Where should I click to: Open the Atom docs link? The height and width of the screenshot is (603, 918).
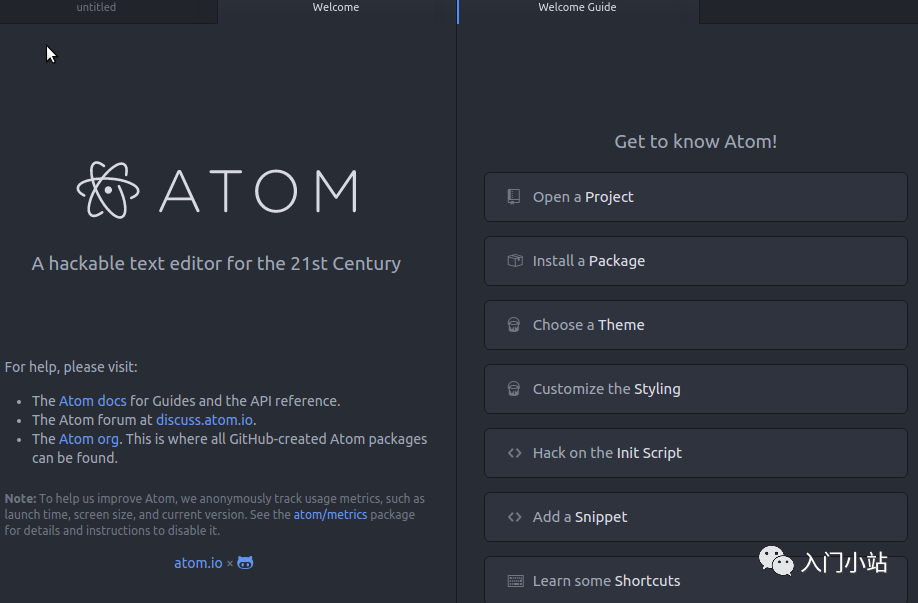pos(93,401)
